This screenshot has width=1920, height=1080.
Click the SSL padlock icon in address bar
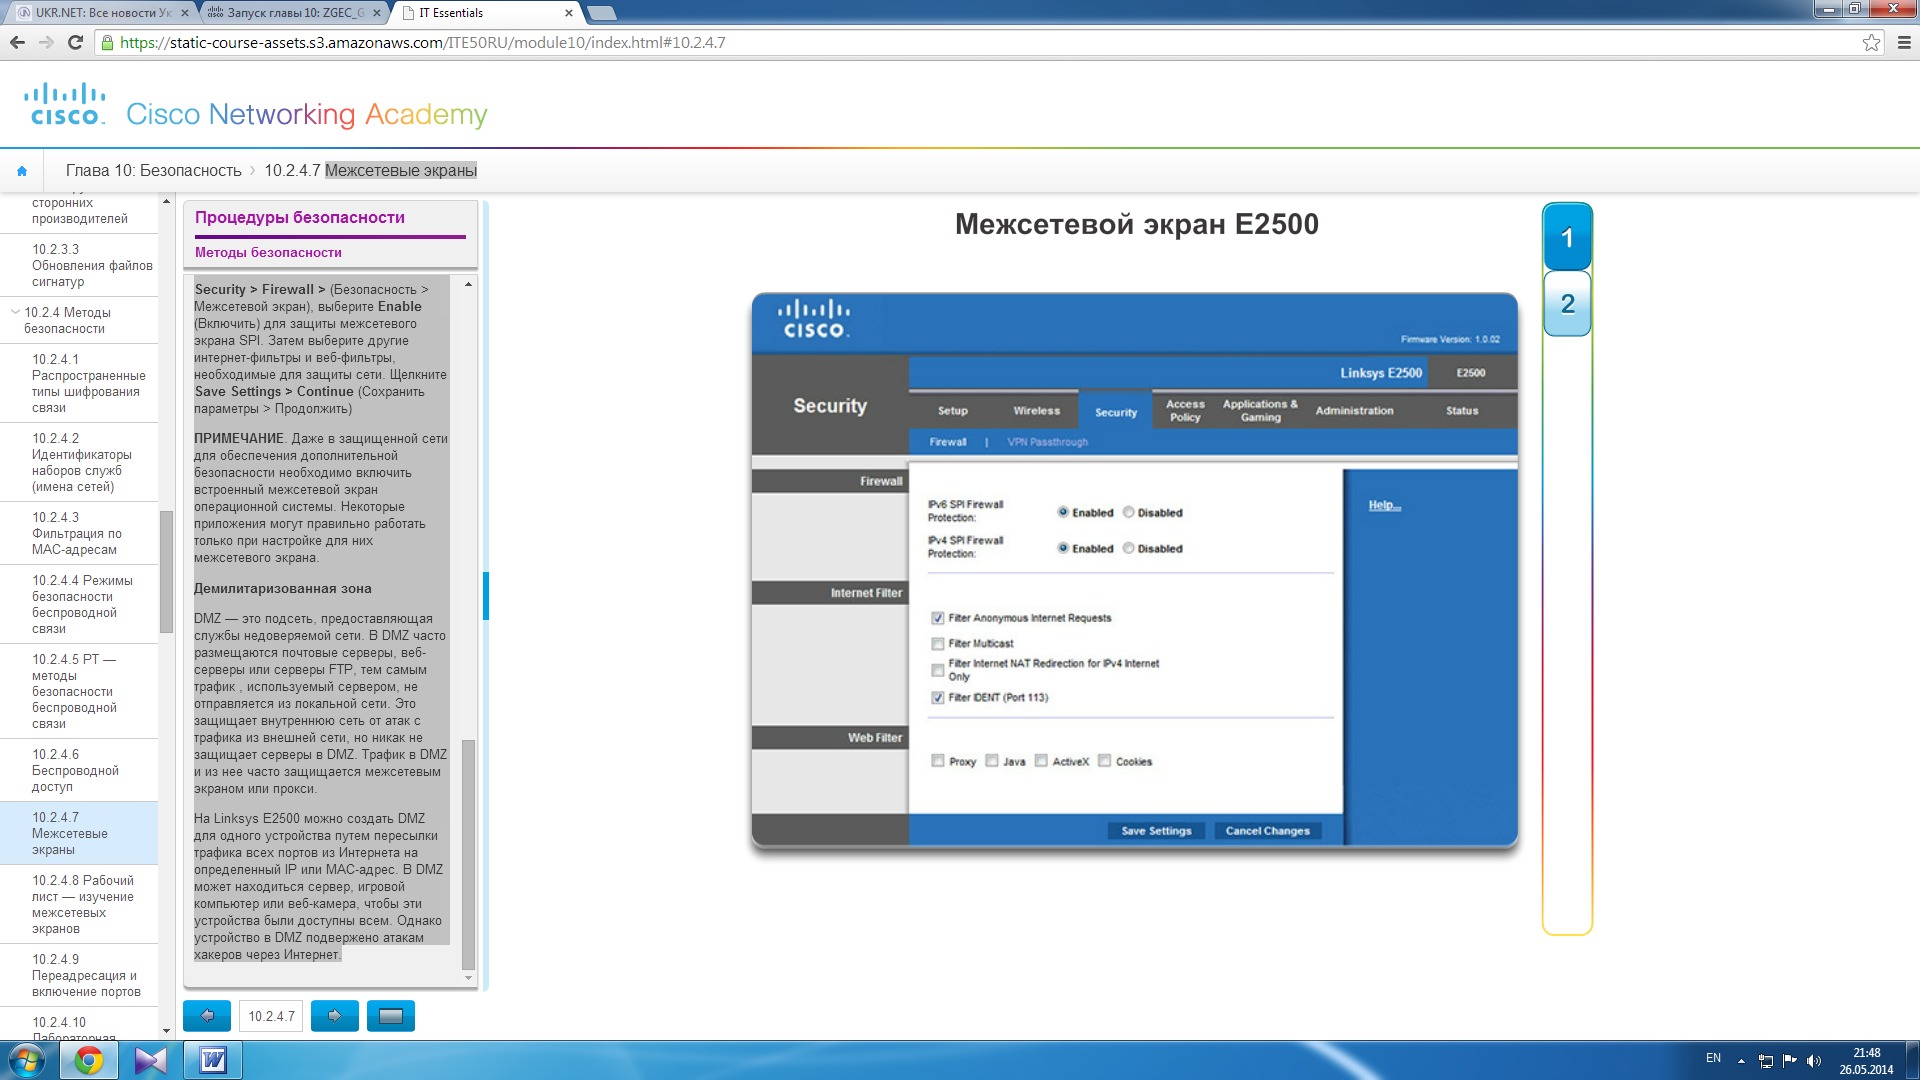pyautogui.click(x=108, y=42)
